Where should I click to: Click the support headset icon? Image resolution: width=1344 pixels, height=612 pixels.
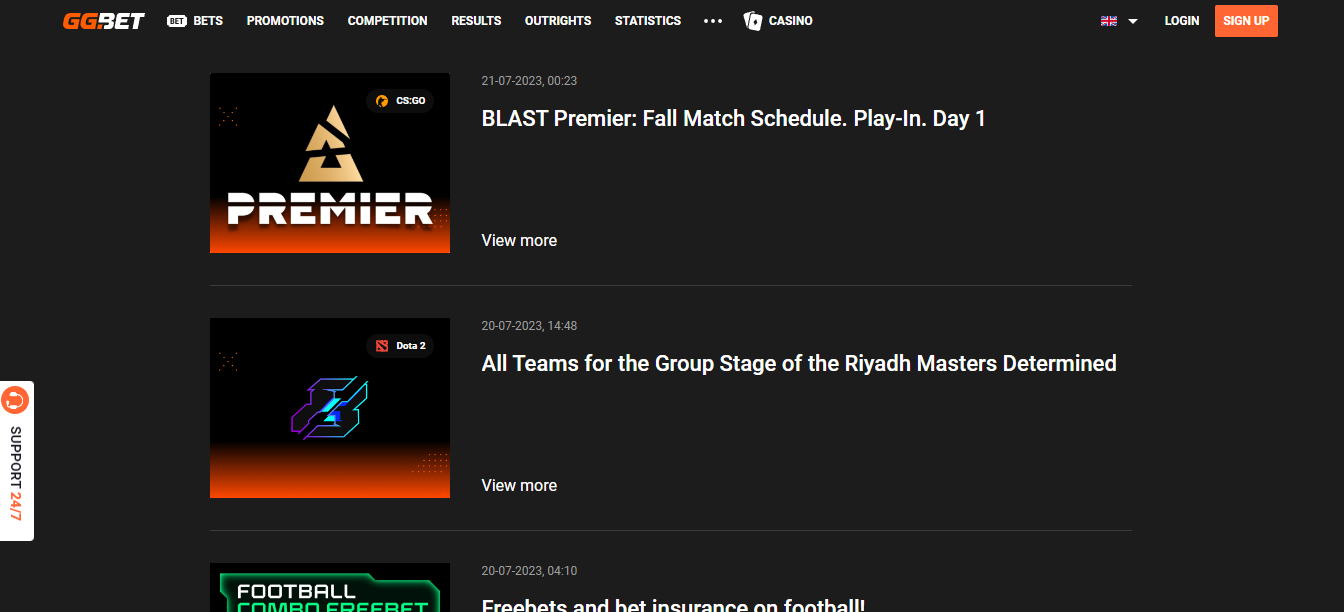[15, 400]
